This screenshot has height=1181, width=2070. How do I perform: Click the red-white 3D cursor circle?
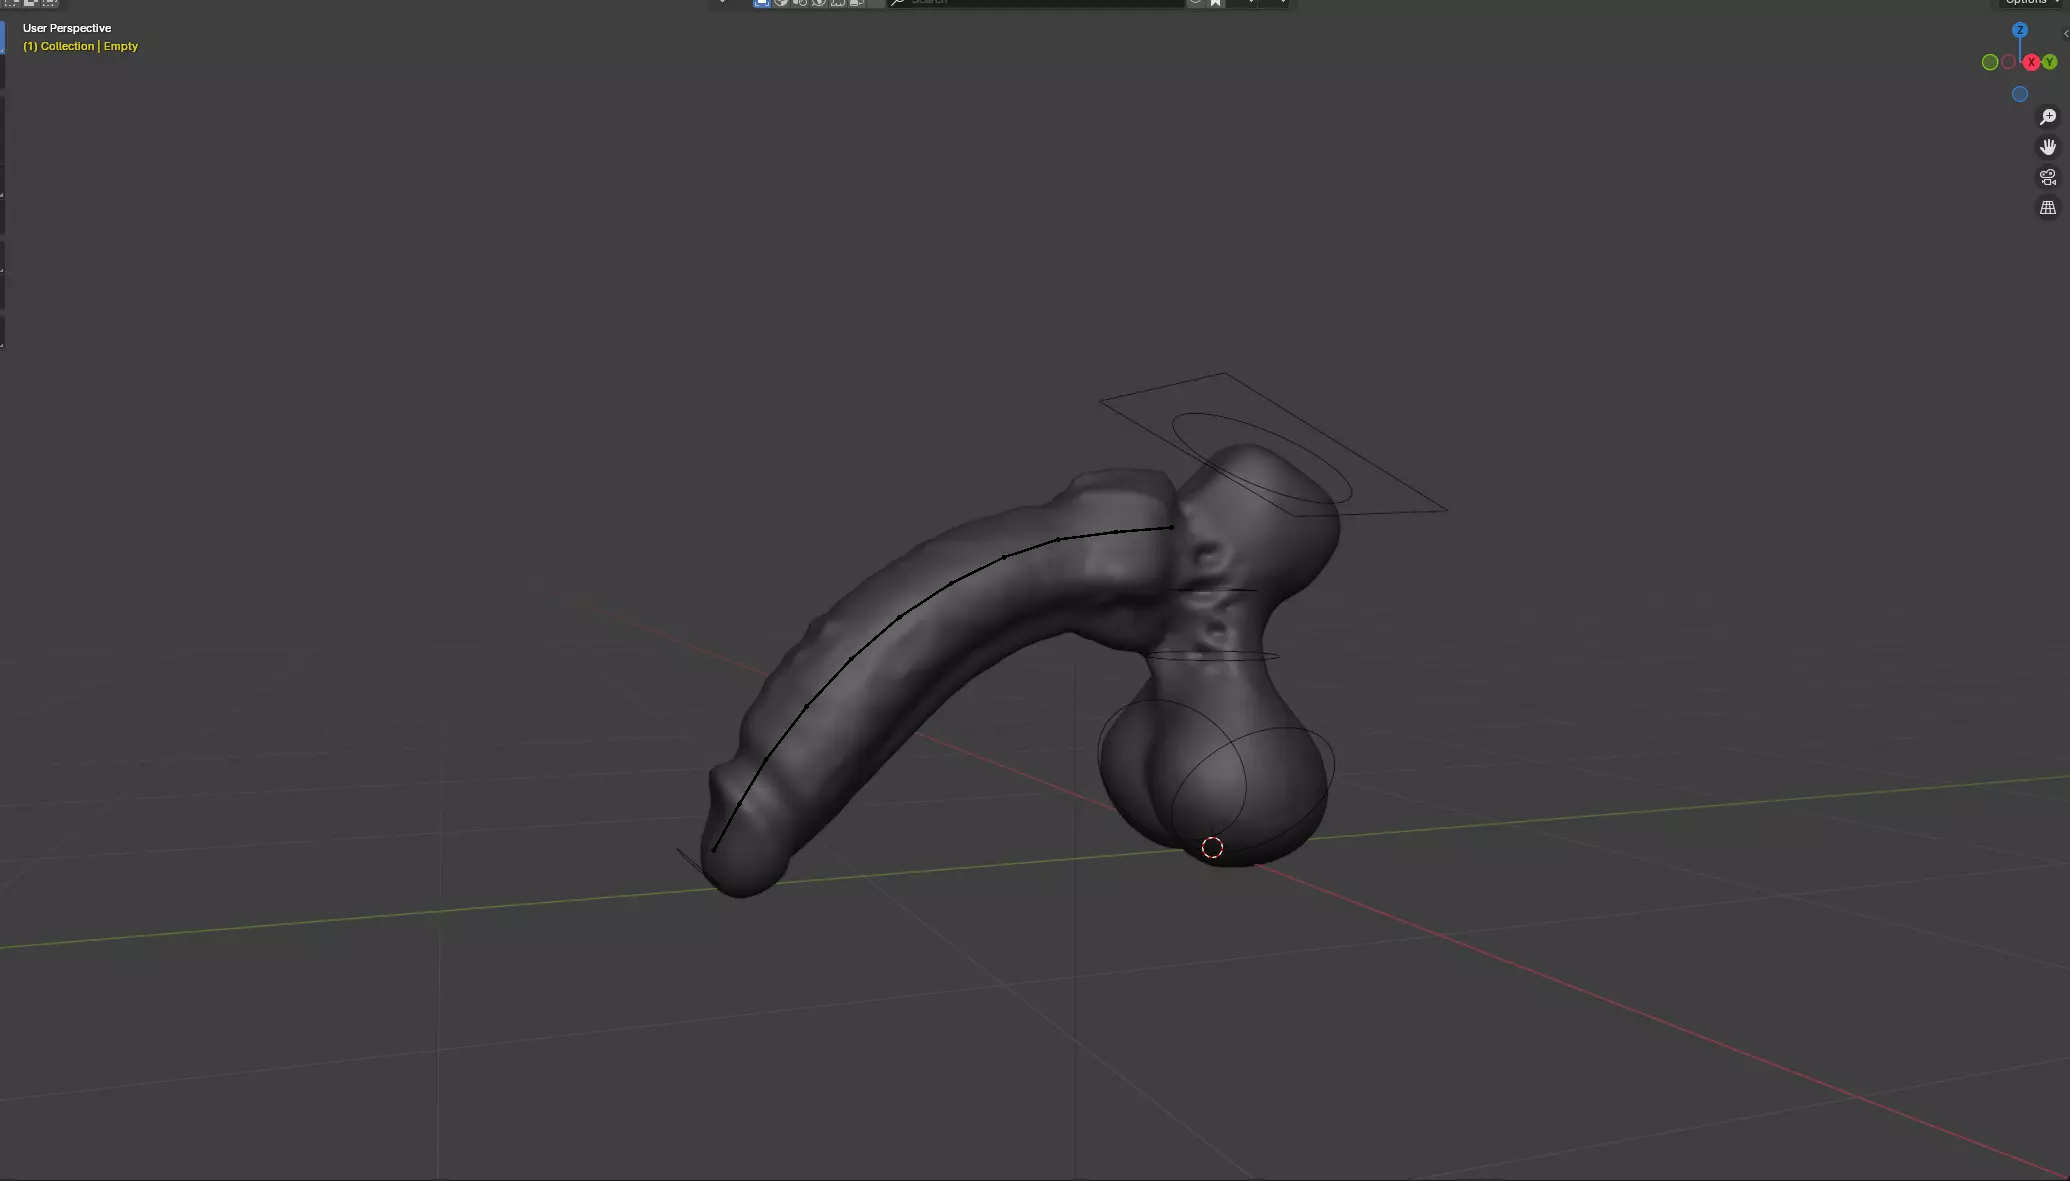pyautogui.click(x=1212, y=848)
